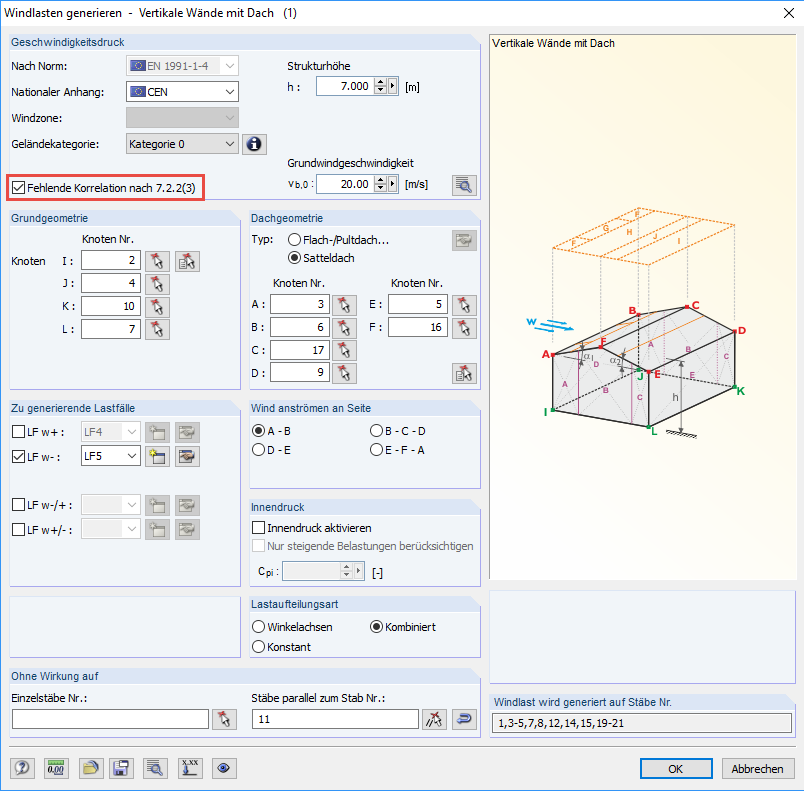Open terrain category info button

pos(254,144)
